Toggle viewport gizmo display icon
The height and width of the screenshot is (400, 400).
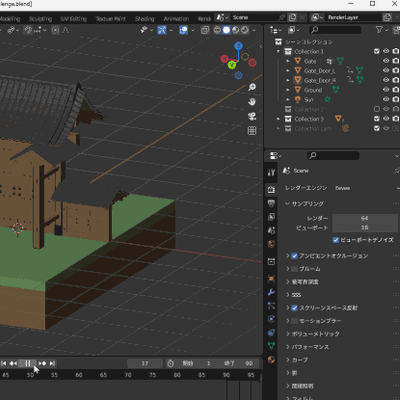pos(162,30)
